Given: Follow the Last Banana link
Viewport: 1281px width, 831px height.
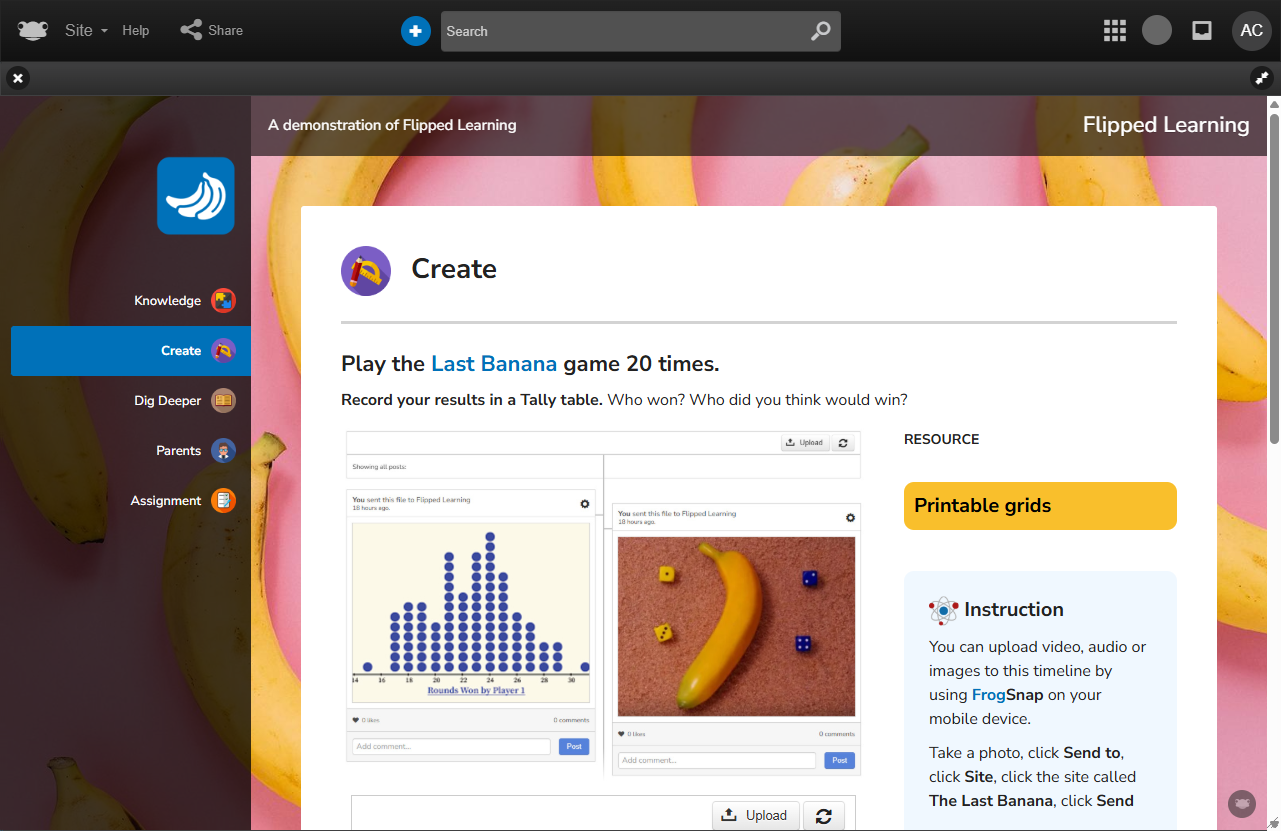Looking at the screenshot, I should click(494, 364).
